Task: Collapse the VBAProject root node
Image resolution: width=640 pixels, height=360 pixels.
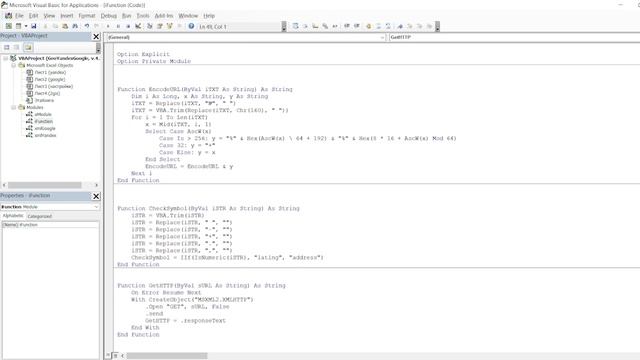Action: click(x=6, y=58)
